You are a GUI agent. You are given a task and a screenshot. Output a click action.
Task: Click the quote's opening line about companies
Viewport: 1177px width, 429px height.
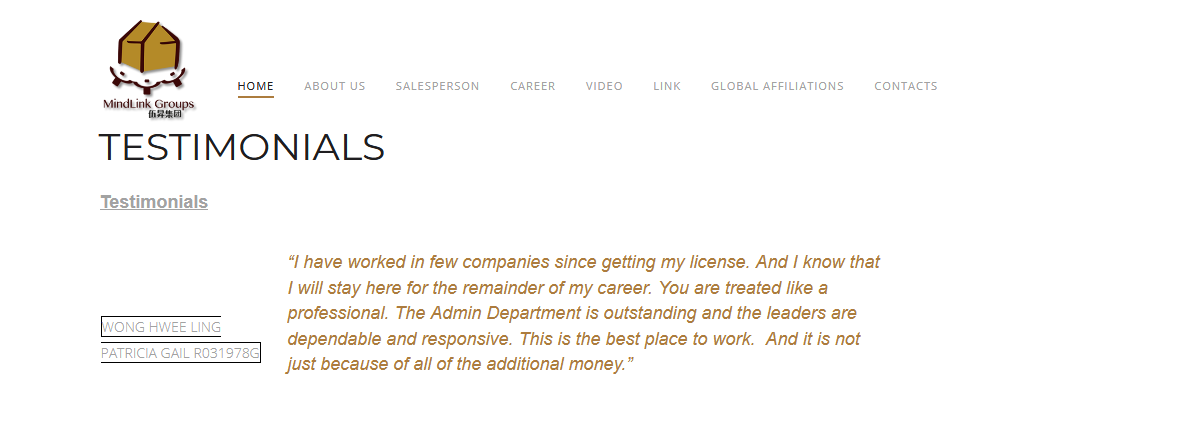click(584, 262)
